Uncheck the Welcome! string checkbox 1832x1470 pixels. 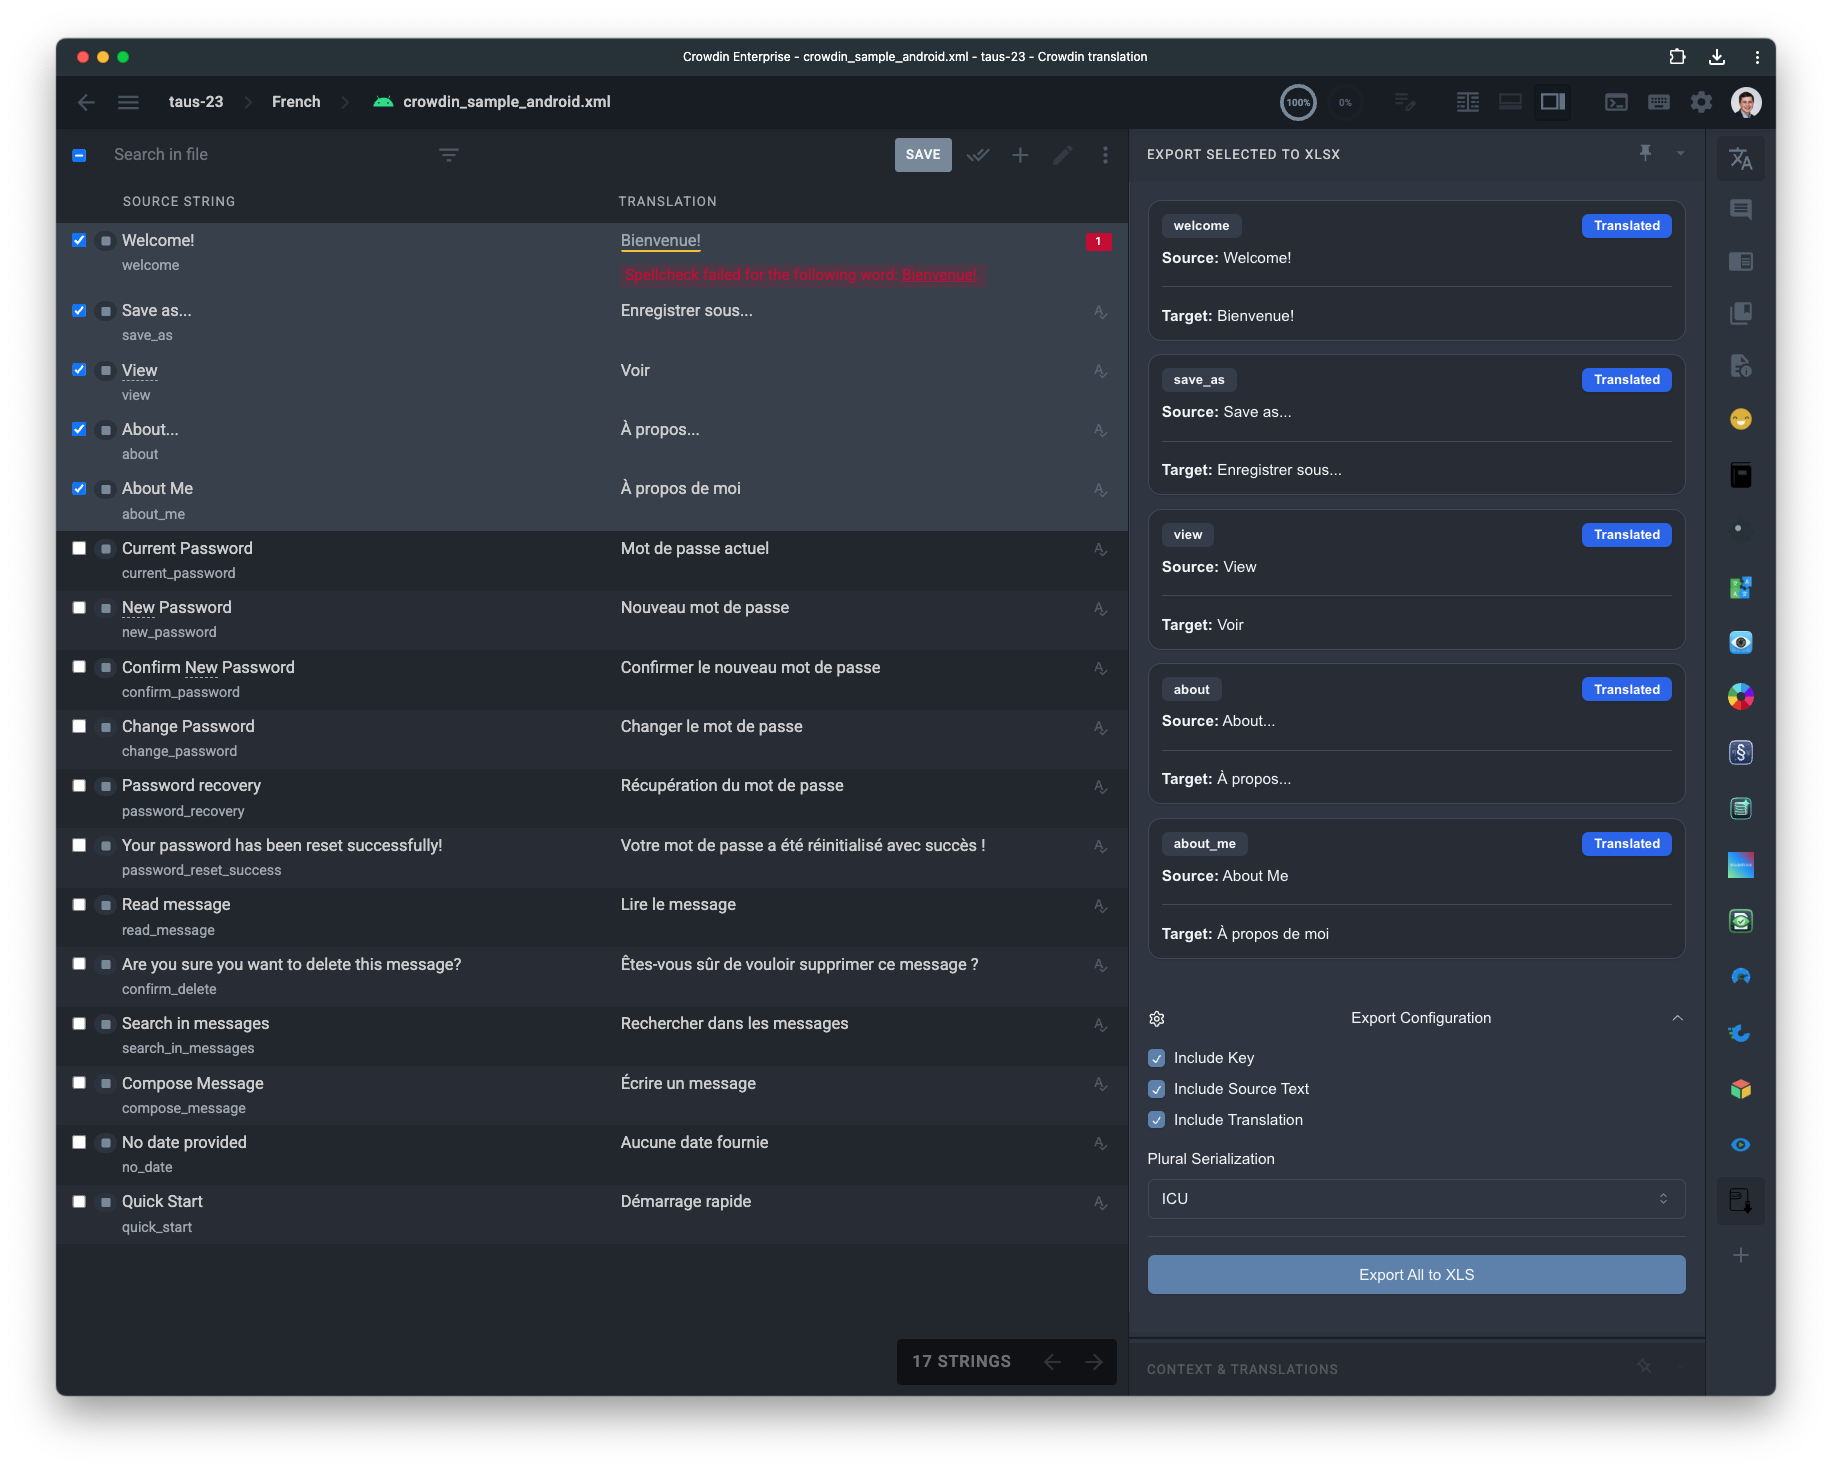pyautogui.click(x=79, y=240)
